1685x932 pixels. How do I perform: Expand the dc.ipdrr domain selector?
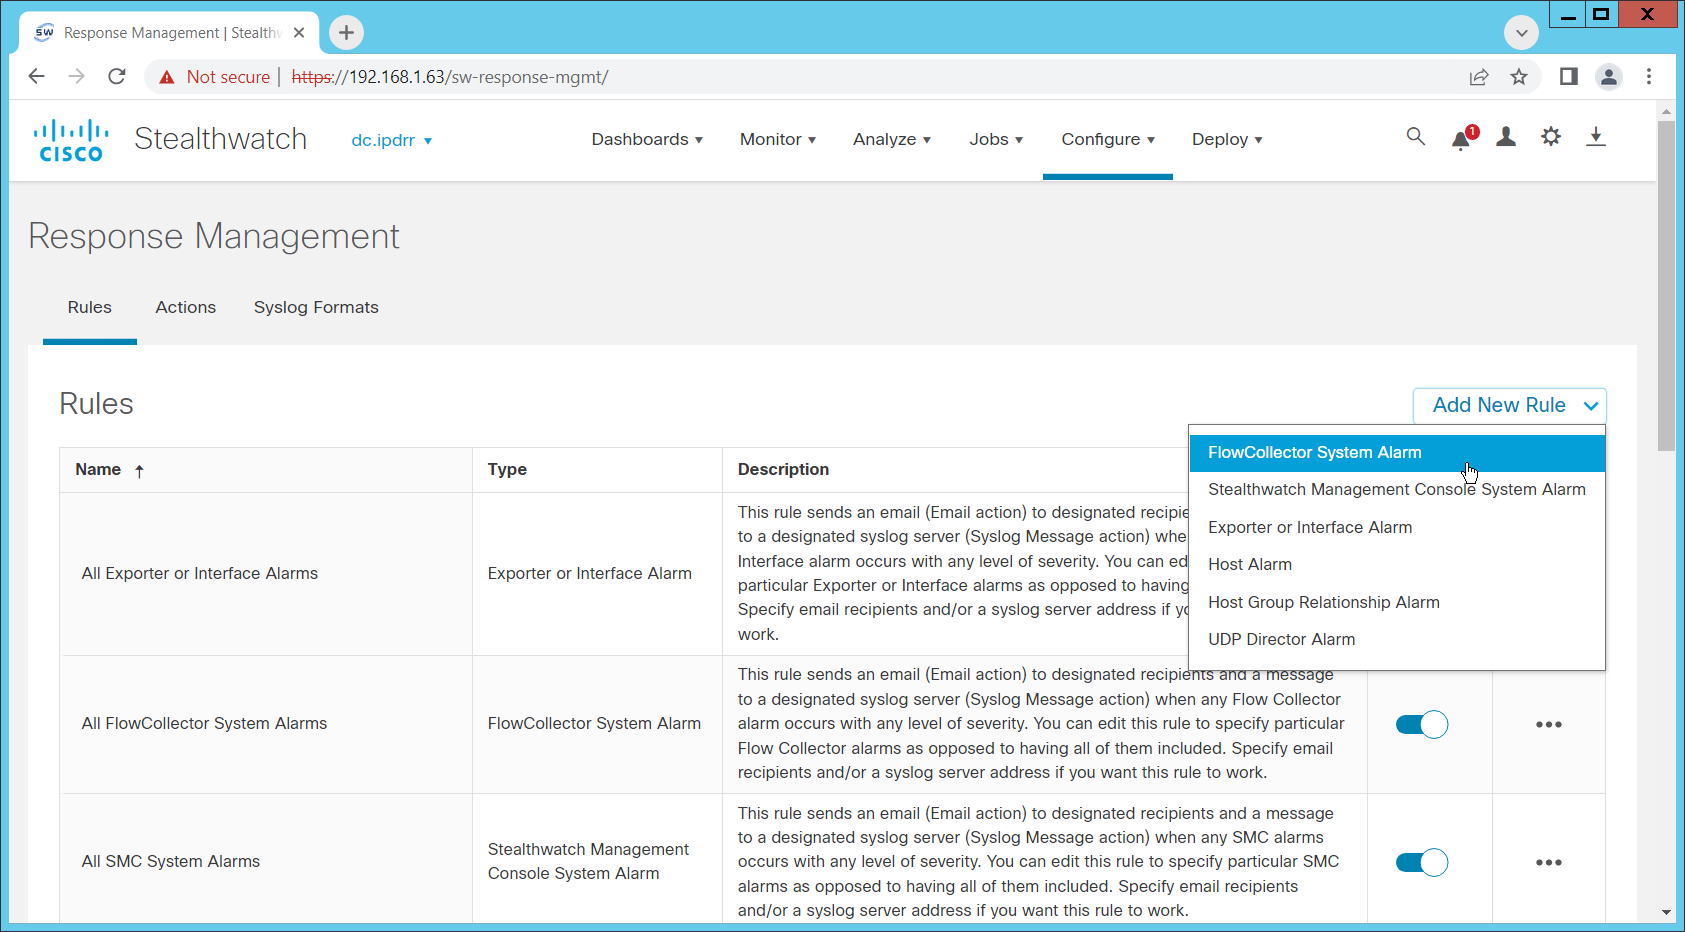(x=392, y=140)
